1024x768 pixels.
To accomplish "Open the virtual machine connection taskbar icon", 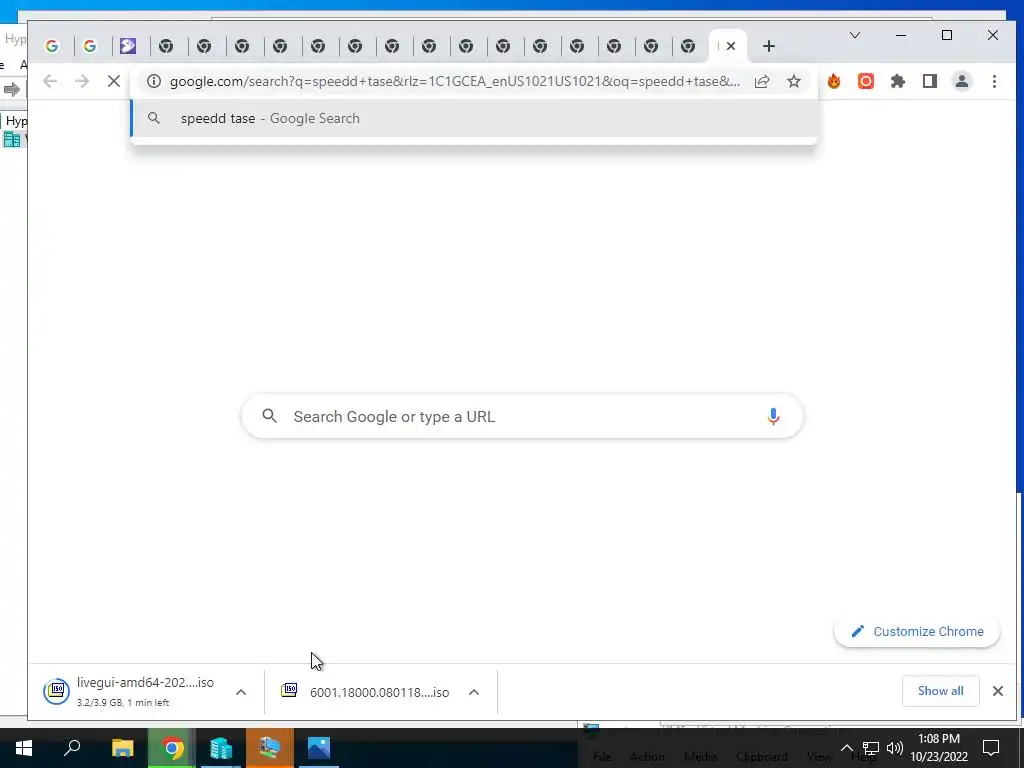I will tap(270, 748).
